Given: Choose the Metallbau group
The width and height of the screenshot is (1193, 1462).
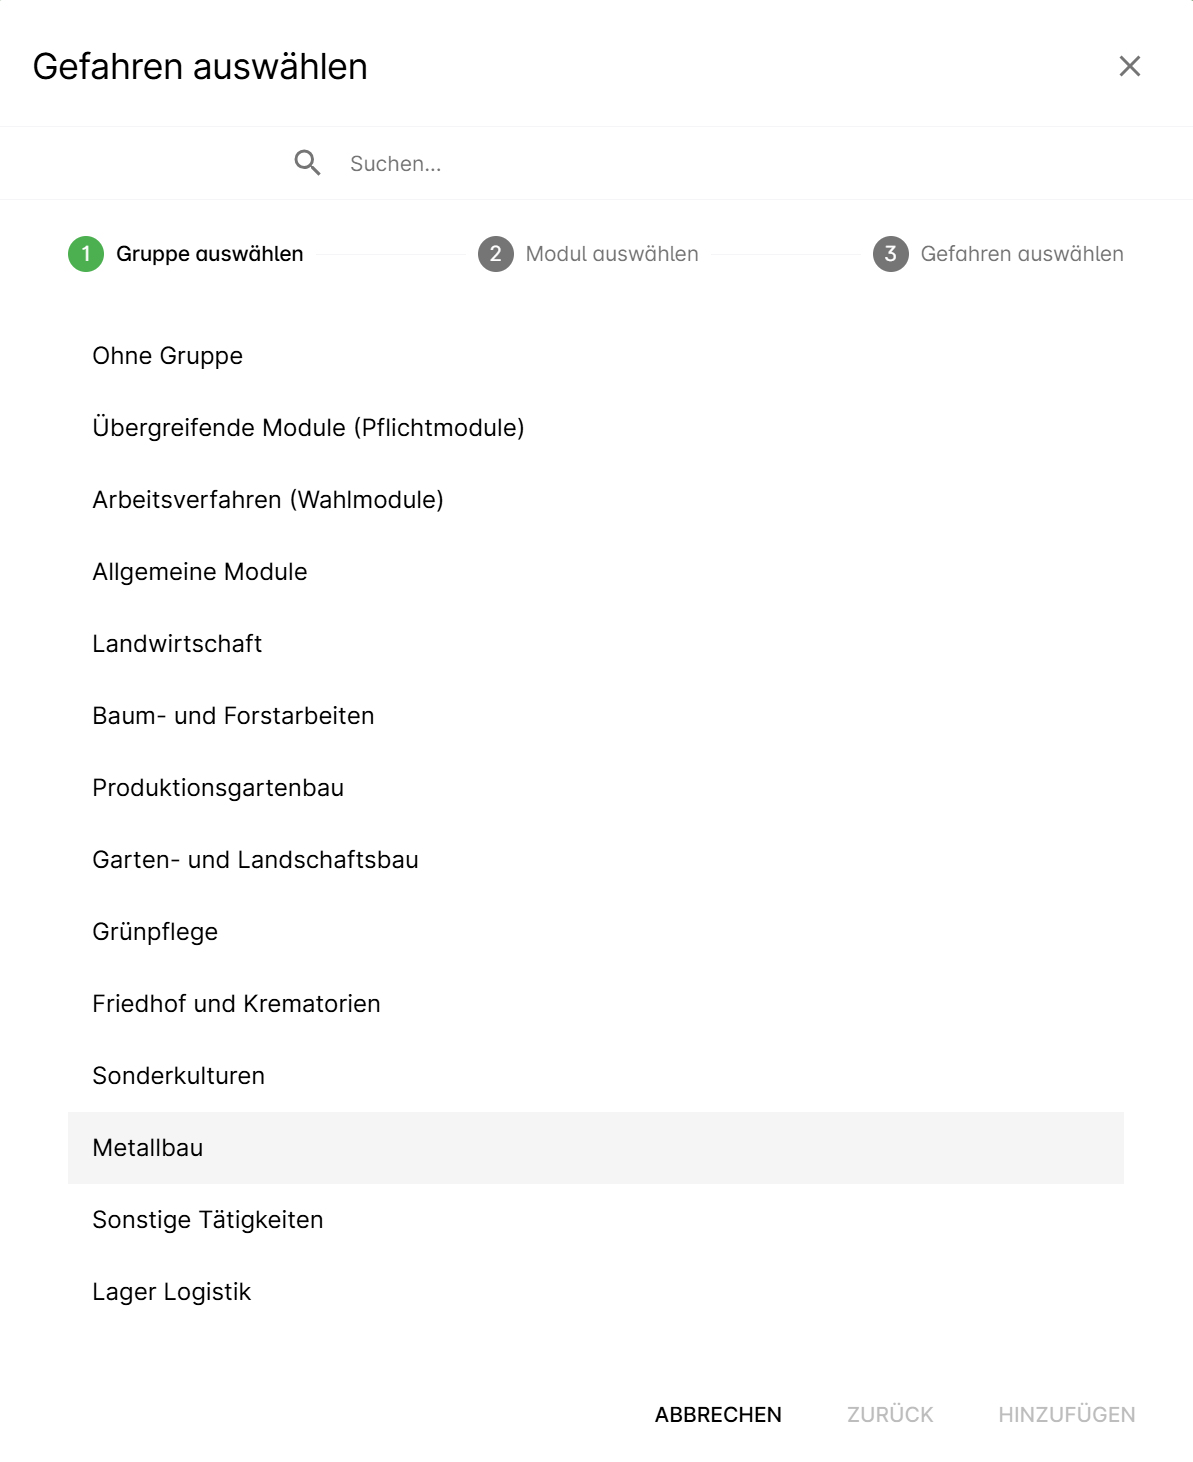Looking at the screenshot, I should click(x=148, y=1148).
